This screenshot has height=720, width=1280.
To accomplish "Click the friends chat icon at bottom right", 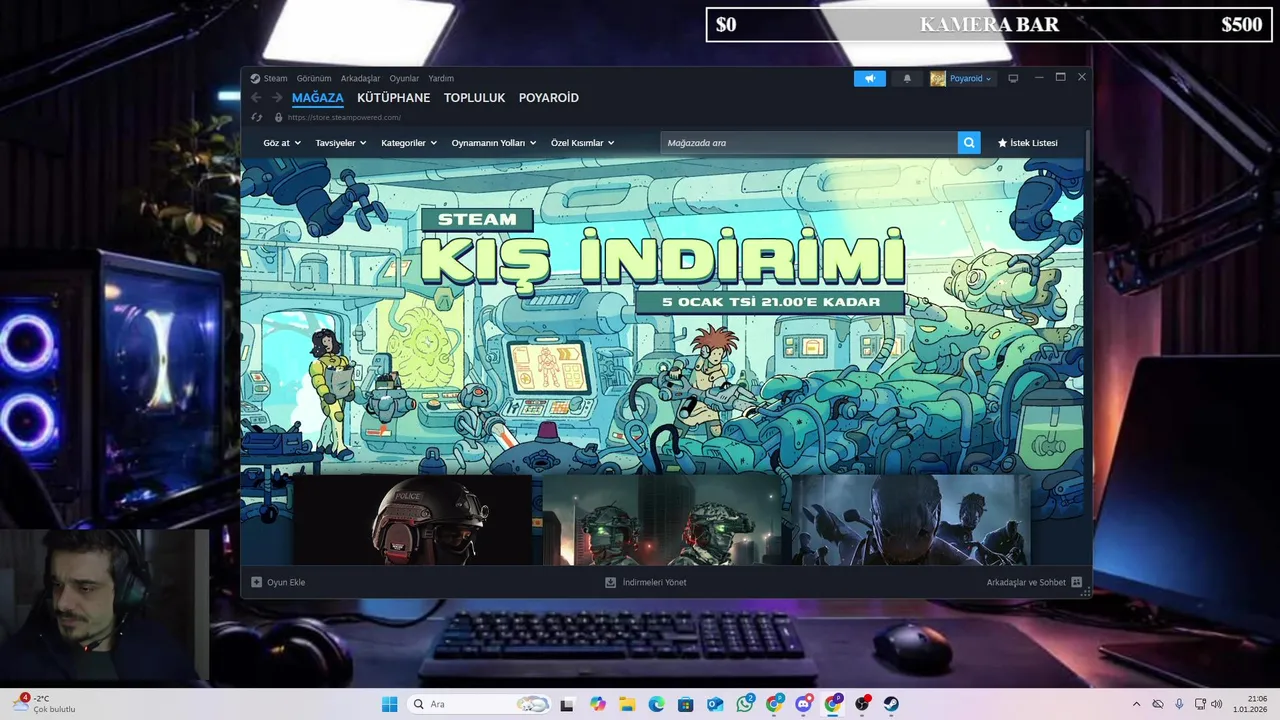I will (1076, 582).
